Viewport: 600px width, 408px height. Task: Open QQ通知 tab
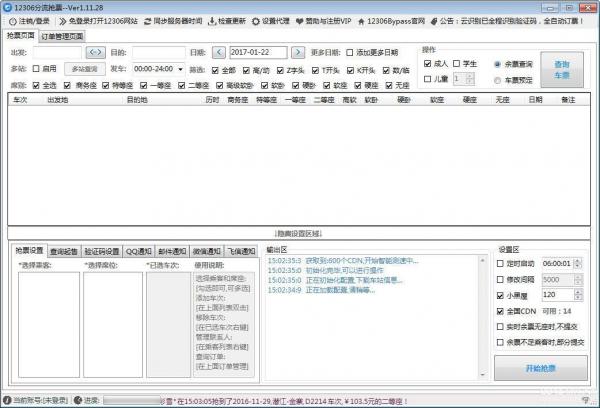pyautogui.click(x=139, y=251)
